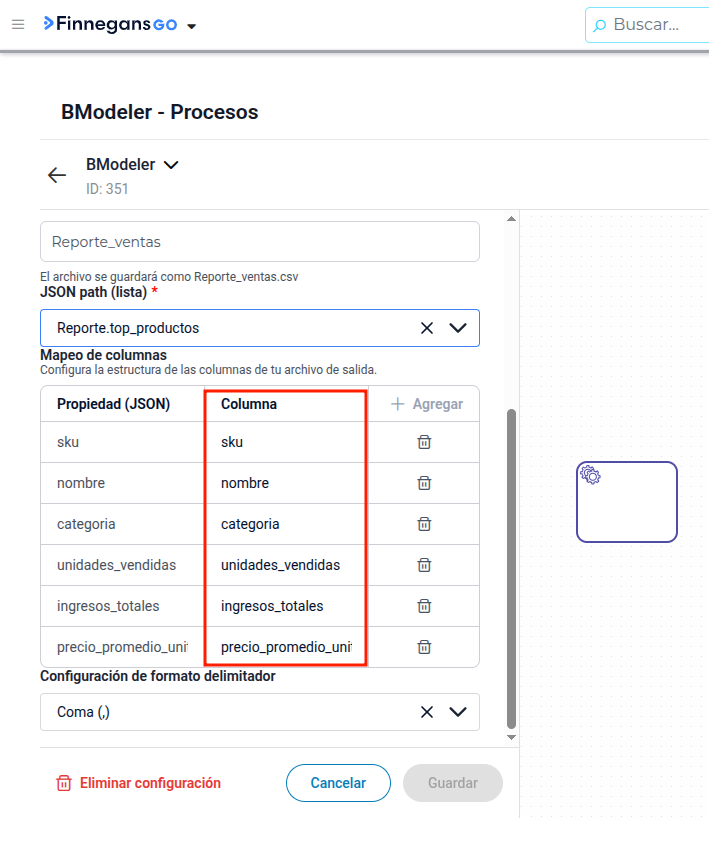Image resolution: width=709 pixels, height=850 pixels.
Task: Go back with the left arrow
Action: tap(57, 175)
